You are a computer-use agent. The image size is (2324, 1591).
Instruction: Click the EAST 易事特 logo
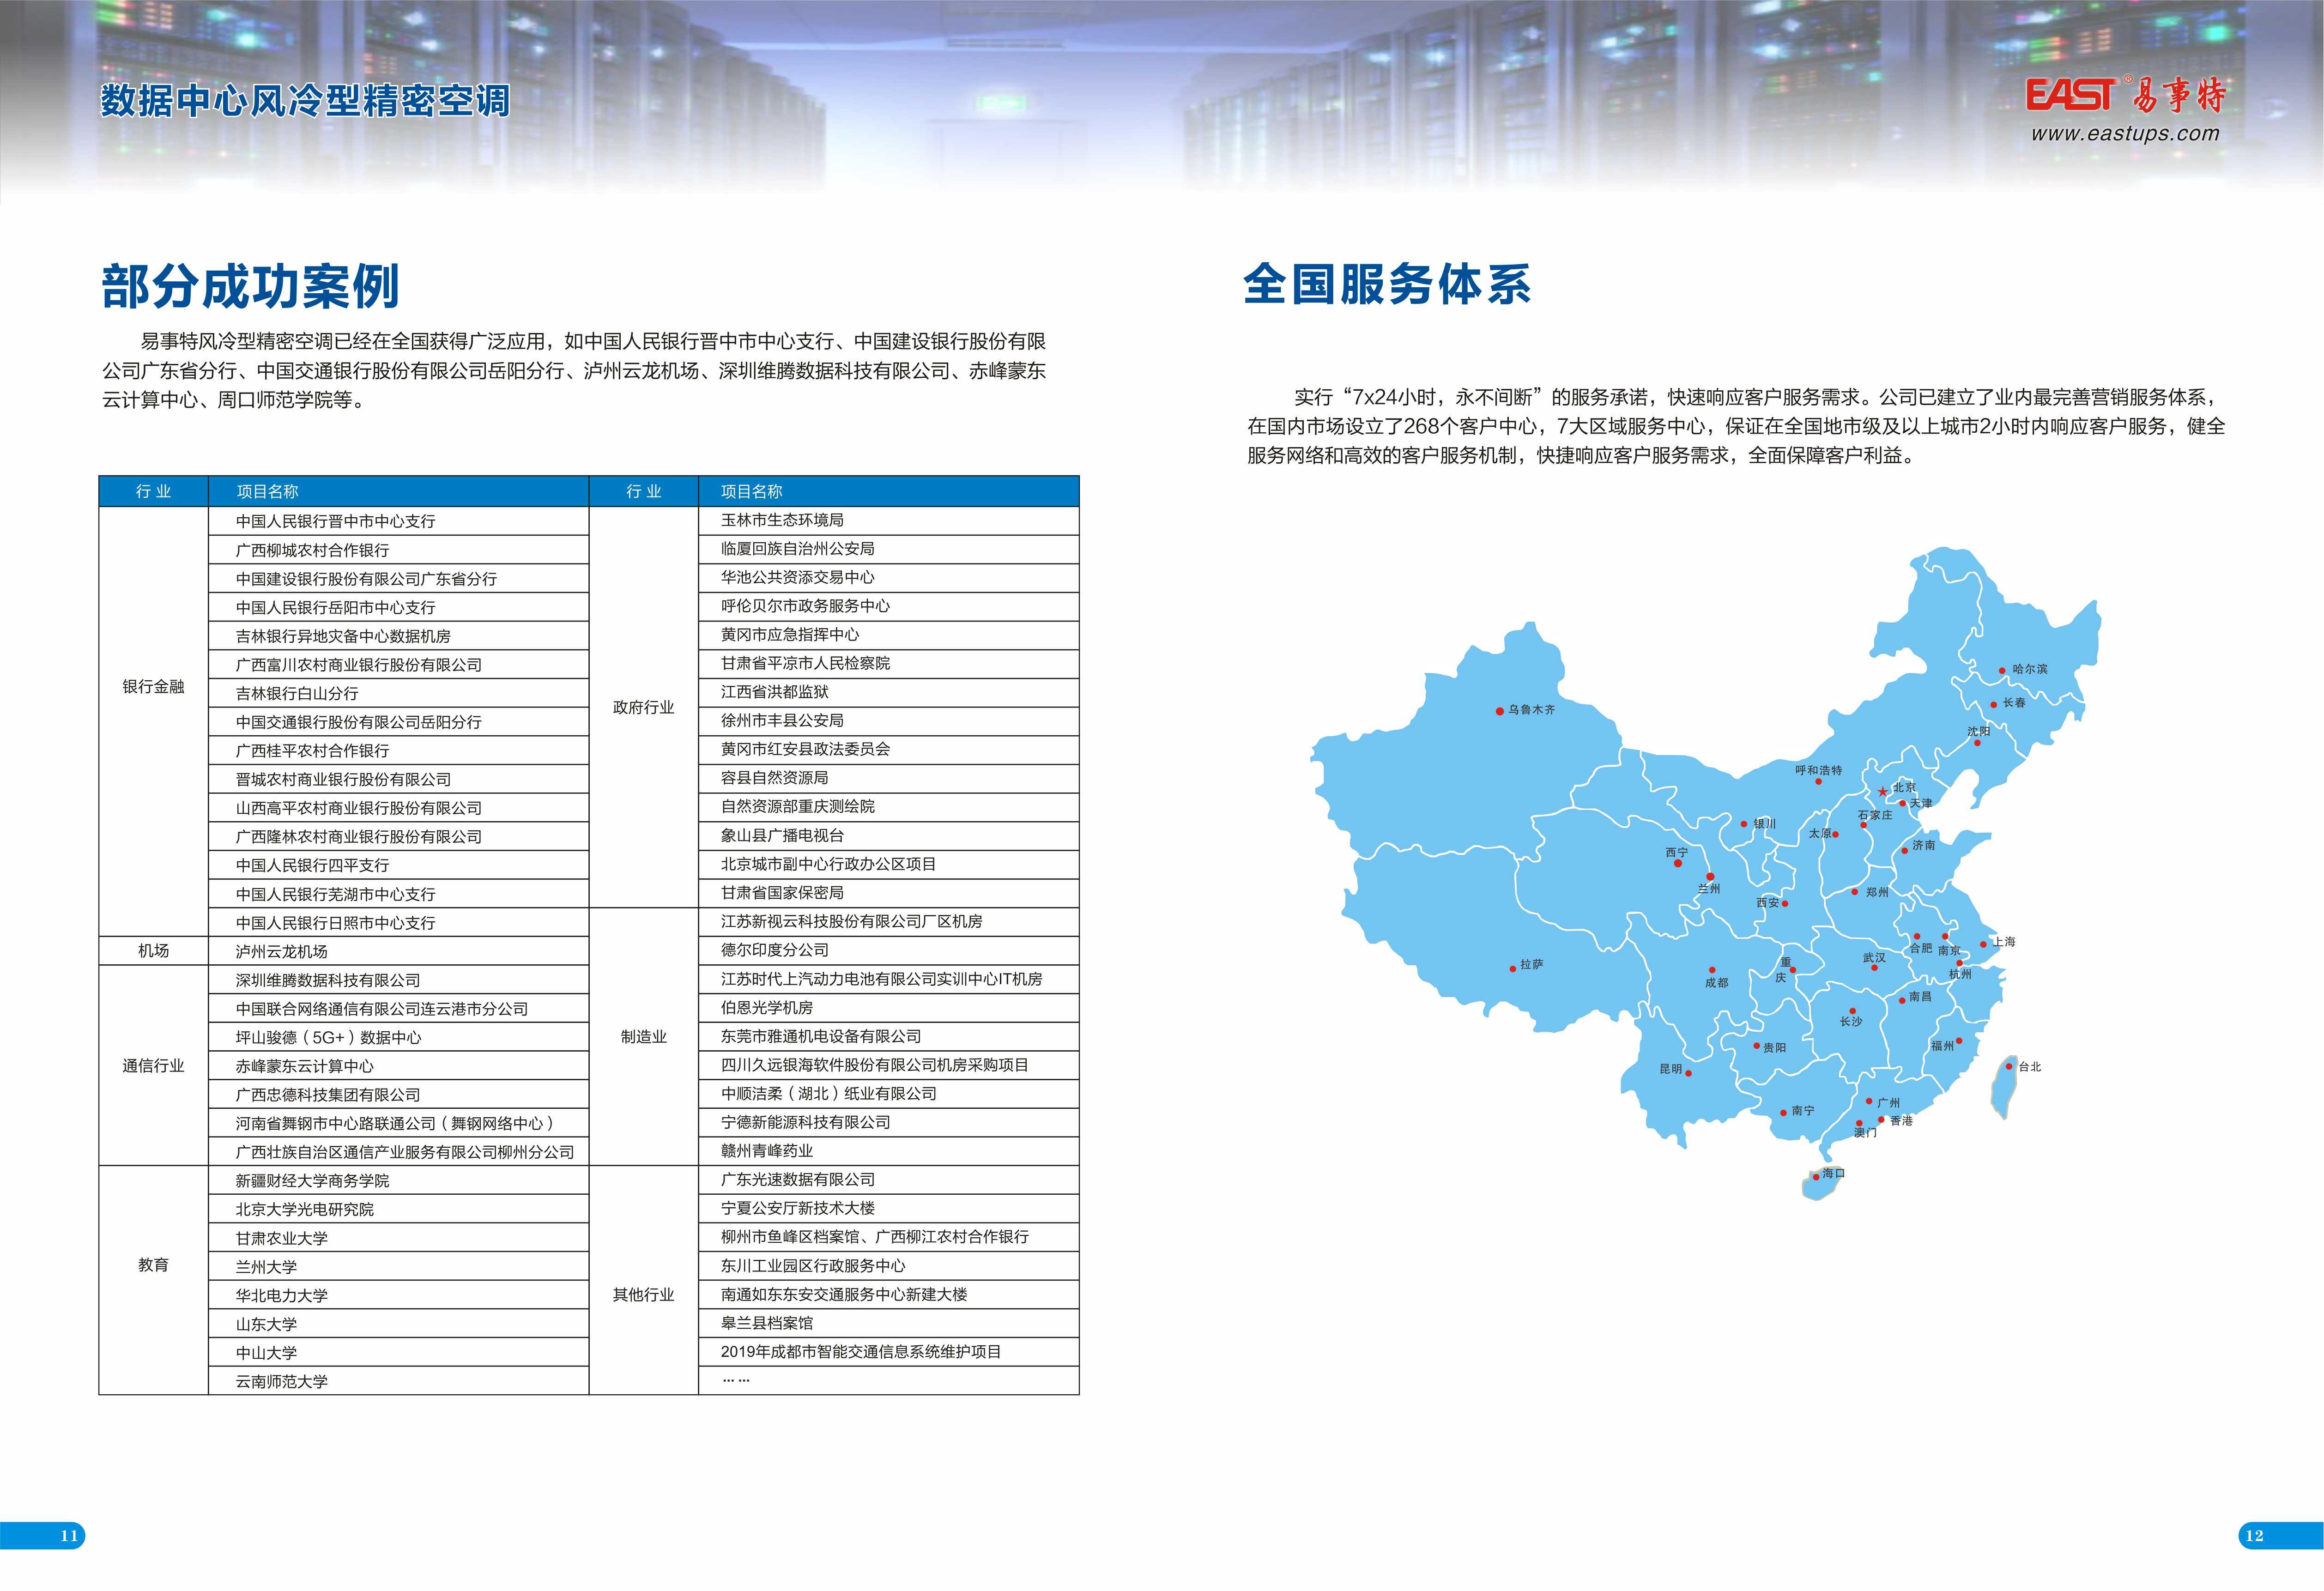2126,96
